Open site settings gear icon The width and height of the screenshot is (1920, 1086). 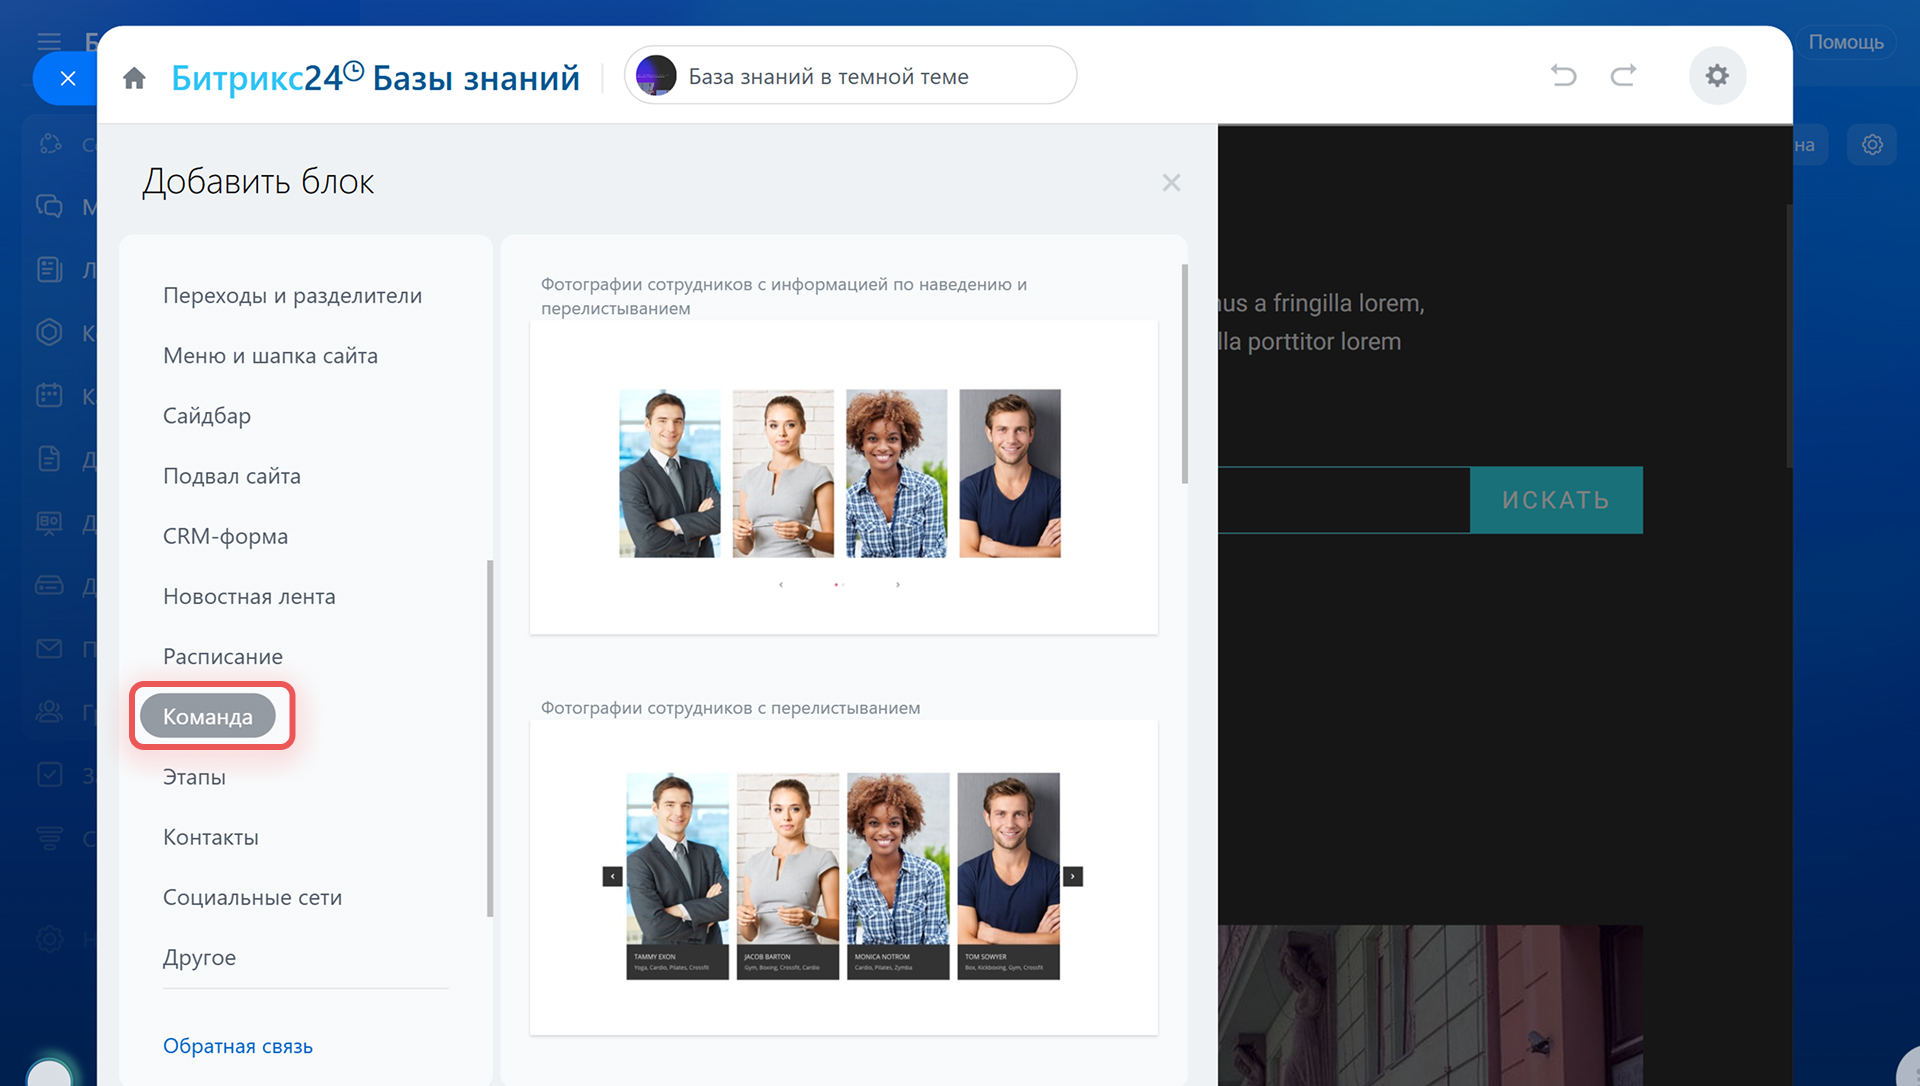[1717, 75]
